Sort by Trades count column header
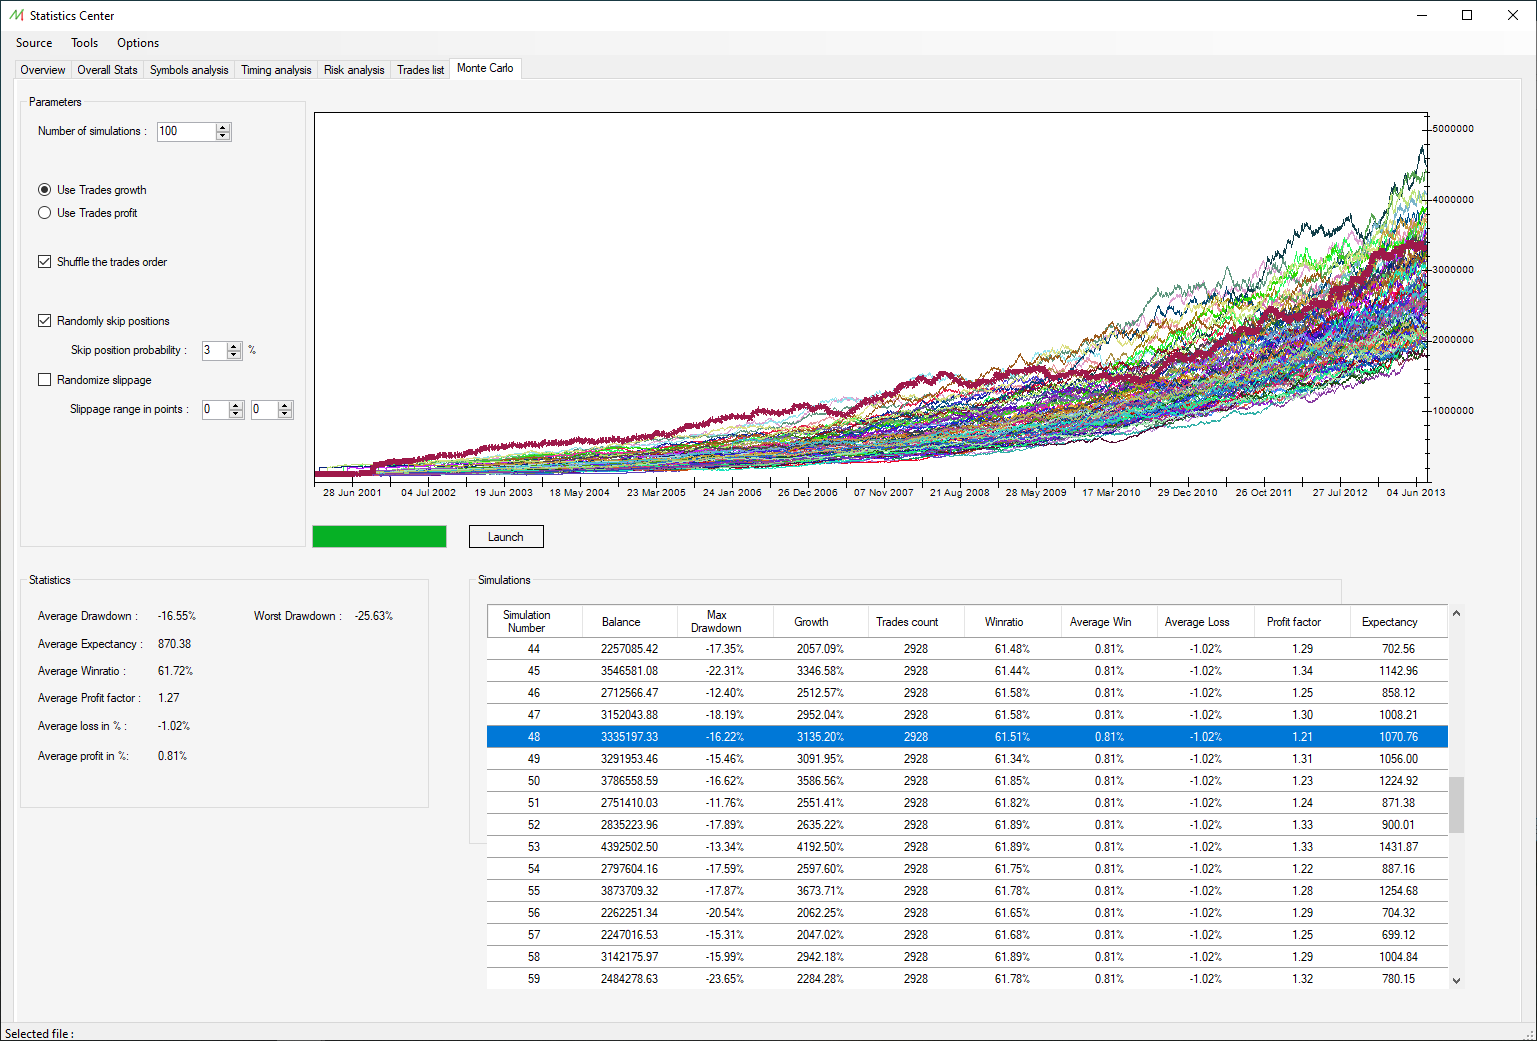This screenshot has height=1041, width=1537. click(x=916, y=621)
